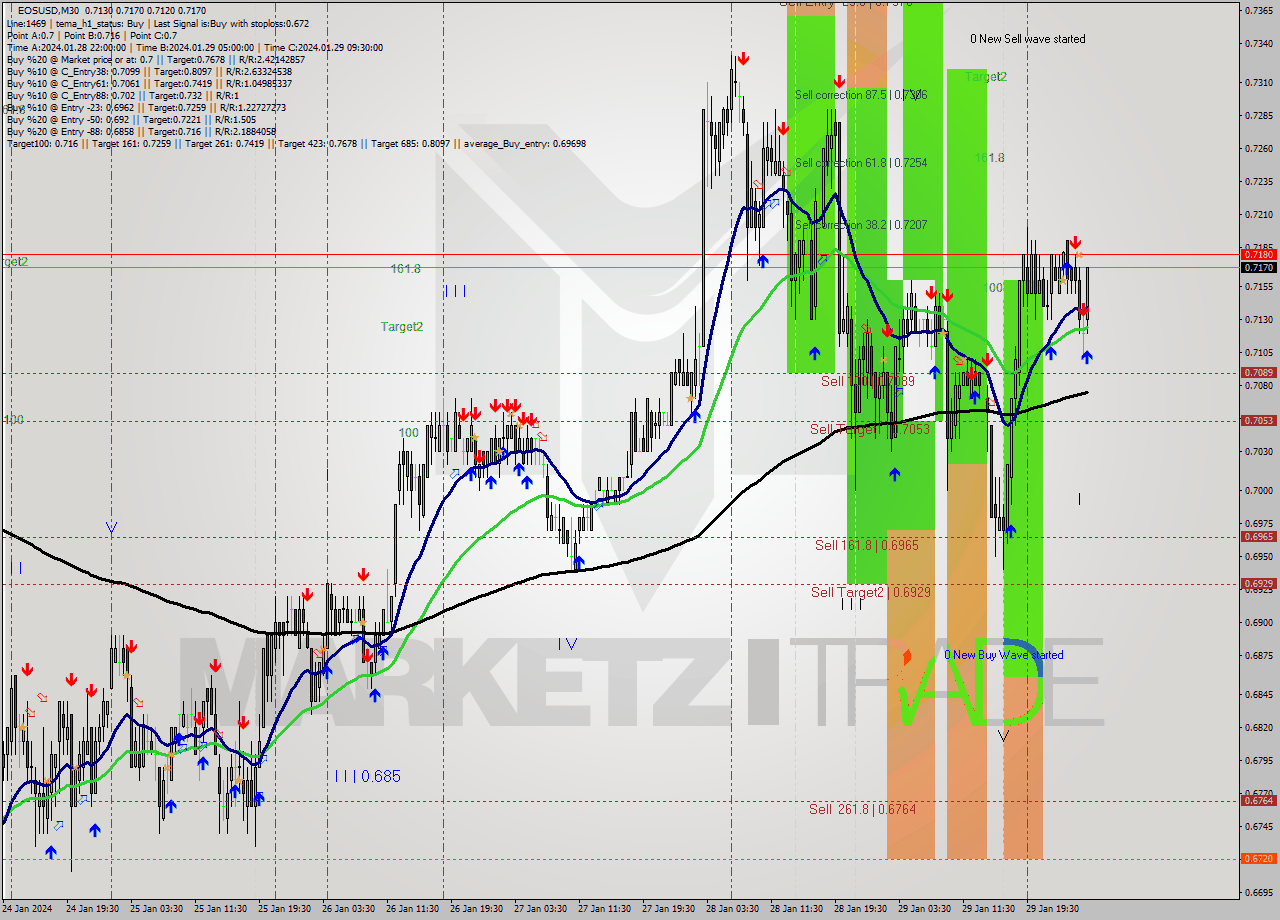
Task: Select the red 0.7089 price tag on axis
Action: (1258, 373)
